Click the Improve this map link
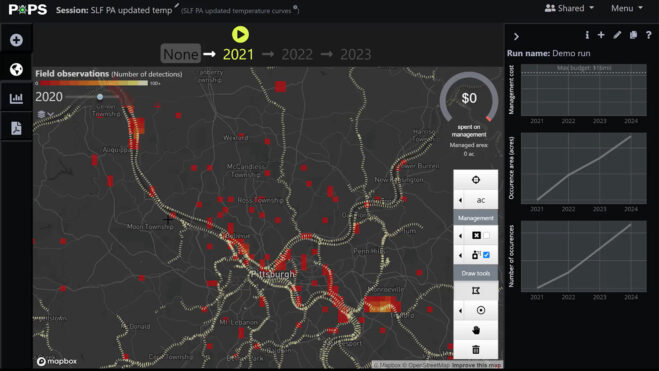Screen dimensions: 659x371 (477, 365)
